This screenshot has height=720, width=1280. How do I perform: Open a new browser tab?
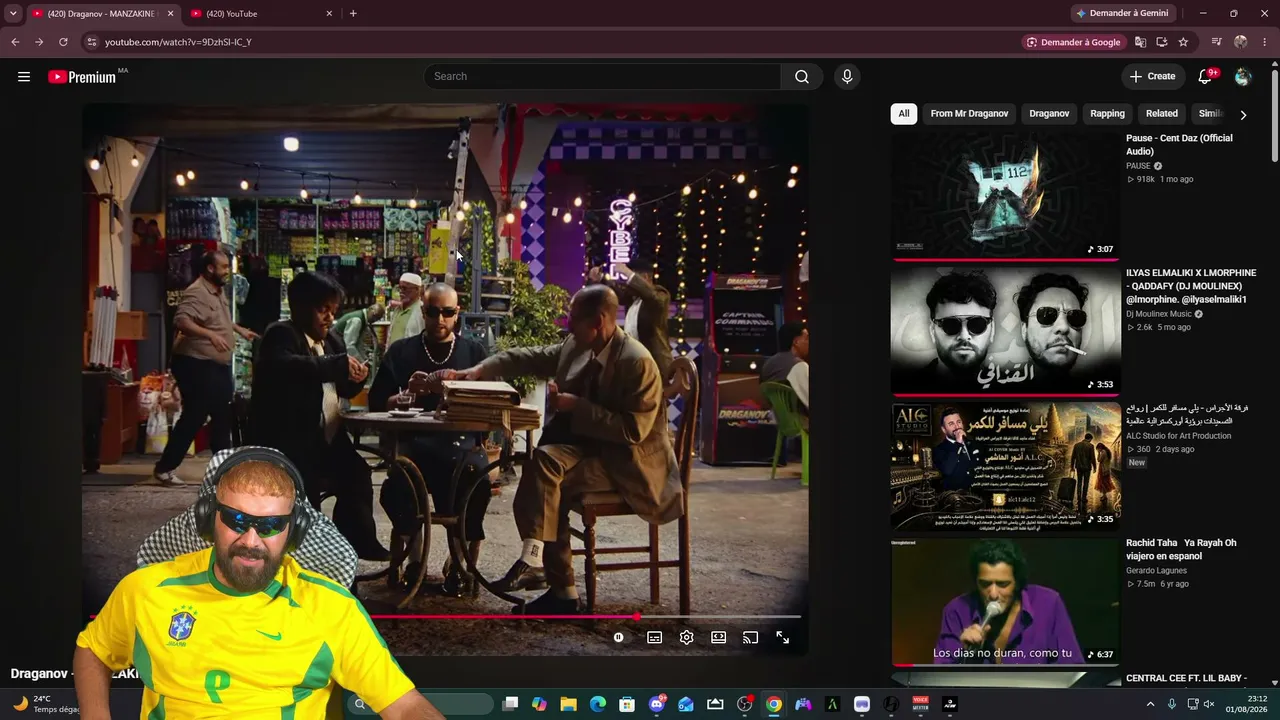(353, 14)
